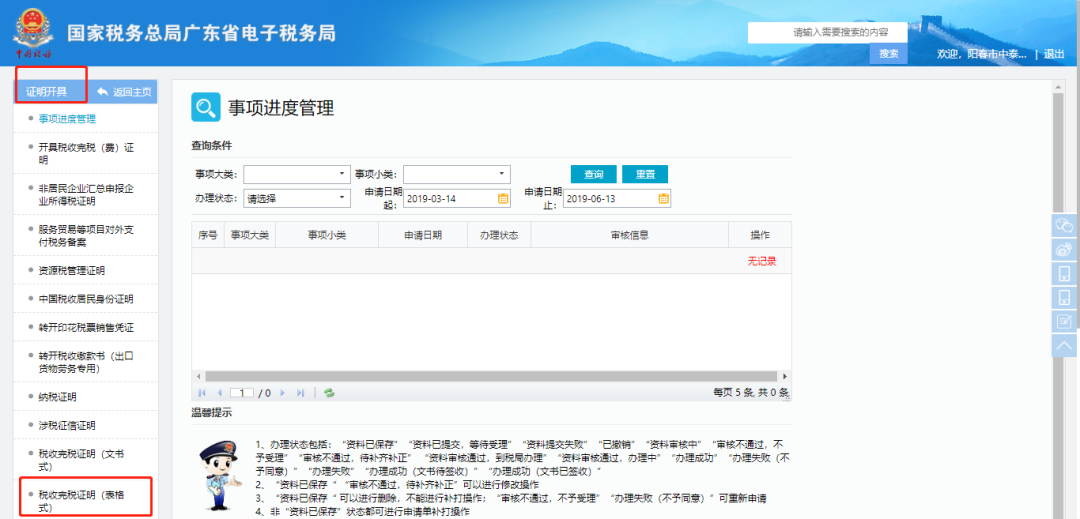
Task: Open 非居民企业汇总申报企业所得税证明 item
Action: 86,194
